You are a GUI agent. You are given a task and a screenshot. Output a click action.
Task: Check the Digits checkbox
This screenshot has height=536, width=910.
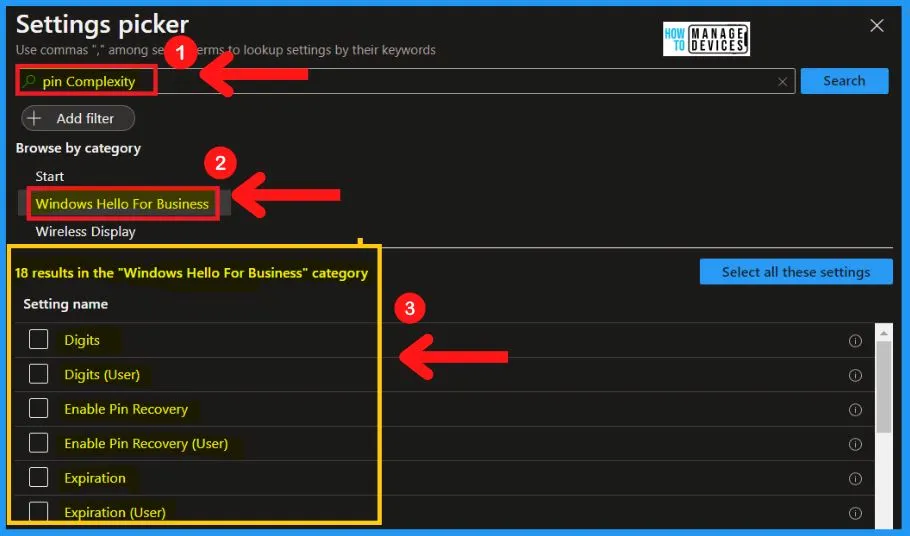pos(38,339)
